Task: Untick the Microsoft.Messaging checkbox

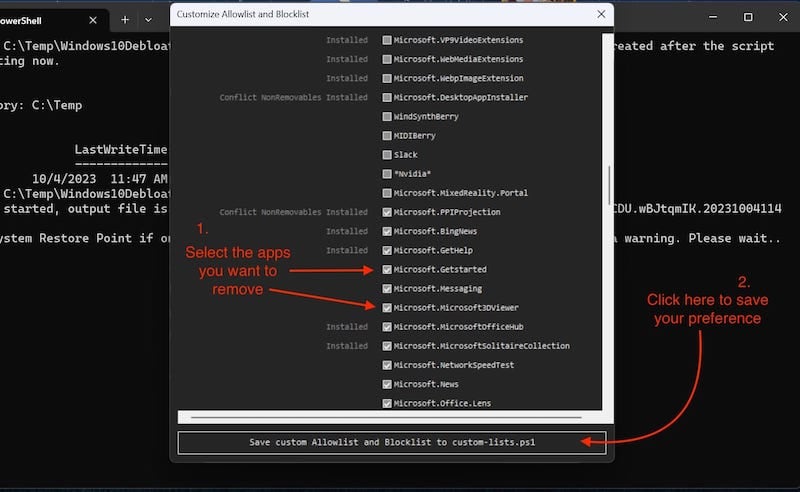Action: pyautogui.click(x=387, y=289)
